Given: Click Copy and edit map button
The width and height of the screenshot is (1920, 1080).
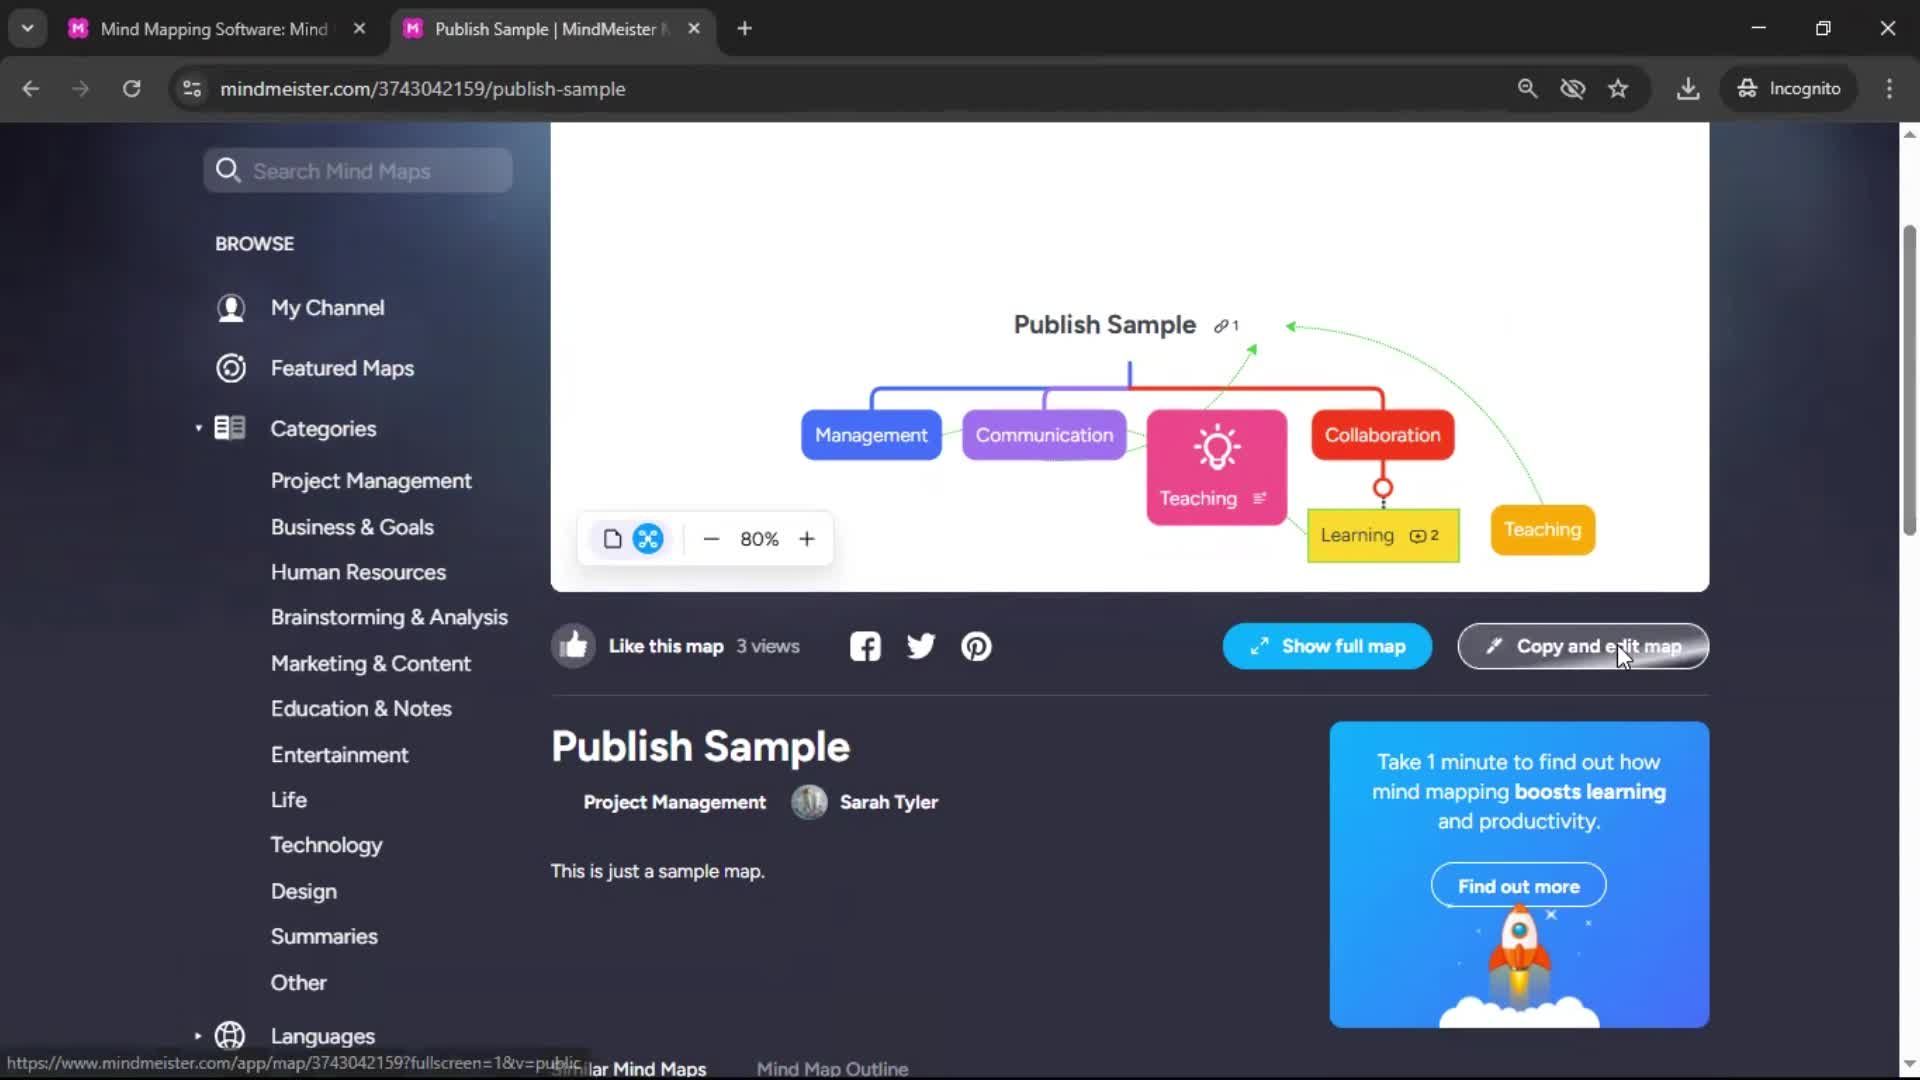Looking at the screenshot, I should click(x=1583, y=646).
